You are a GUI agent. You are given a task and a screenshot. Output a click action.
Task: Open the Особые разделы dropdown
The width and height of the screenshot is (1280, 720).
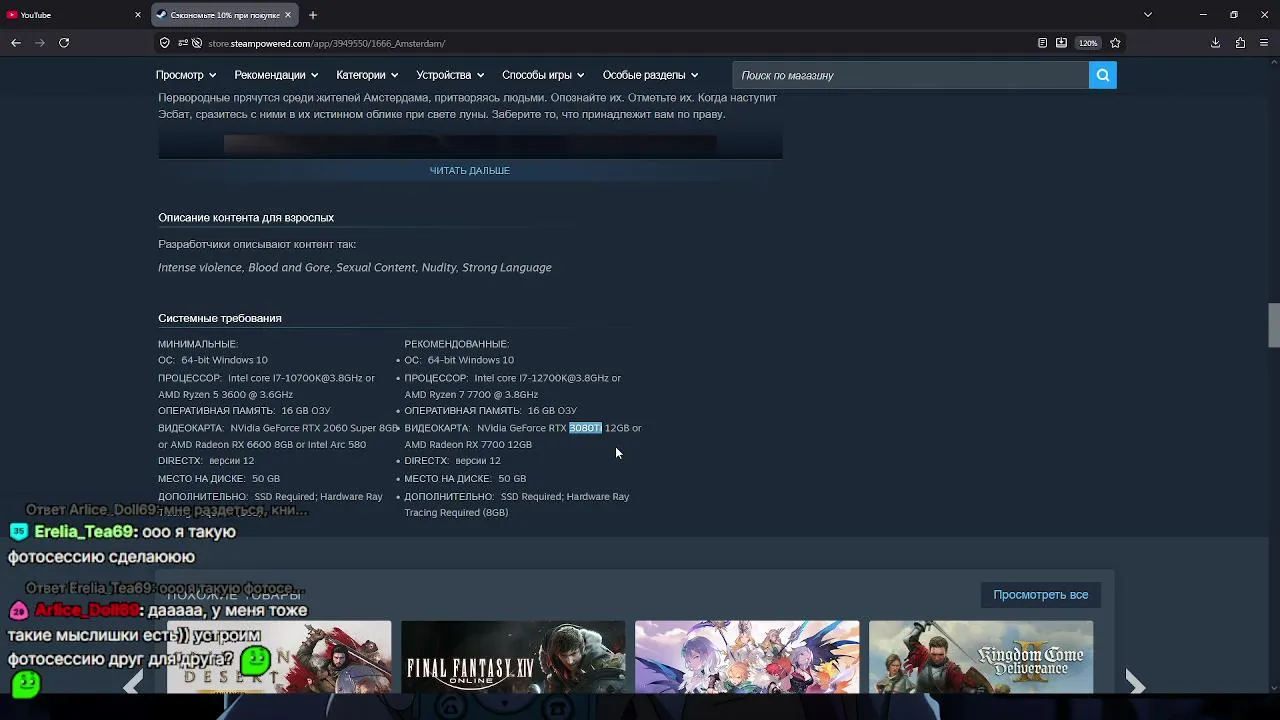(x=650, y=75)
